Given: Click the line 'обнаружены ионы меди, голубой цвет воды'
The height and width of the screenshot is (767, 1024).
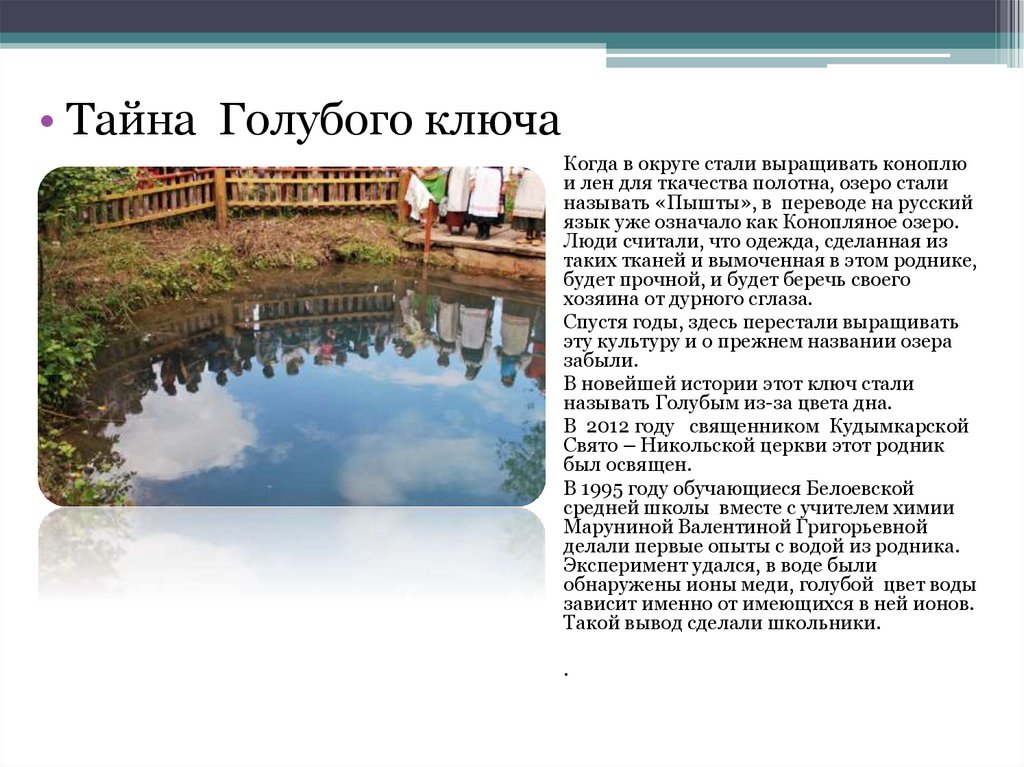Looking at the screenshot, I should coord(770,584).
